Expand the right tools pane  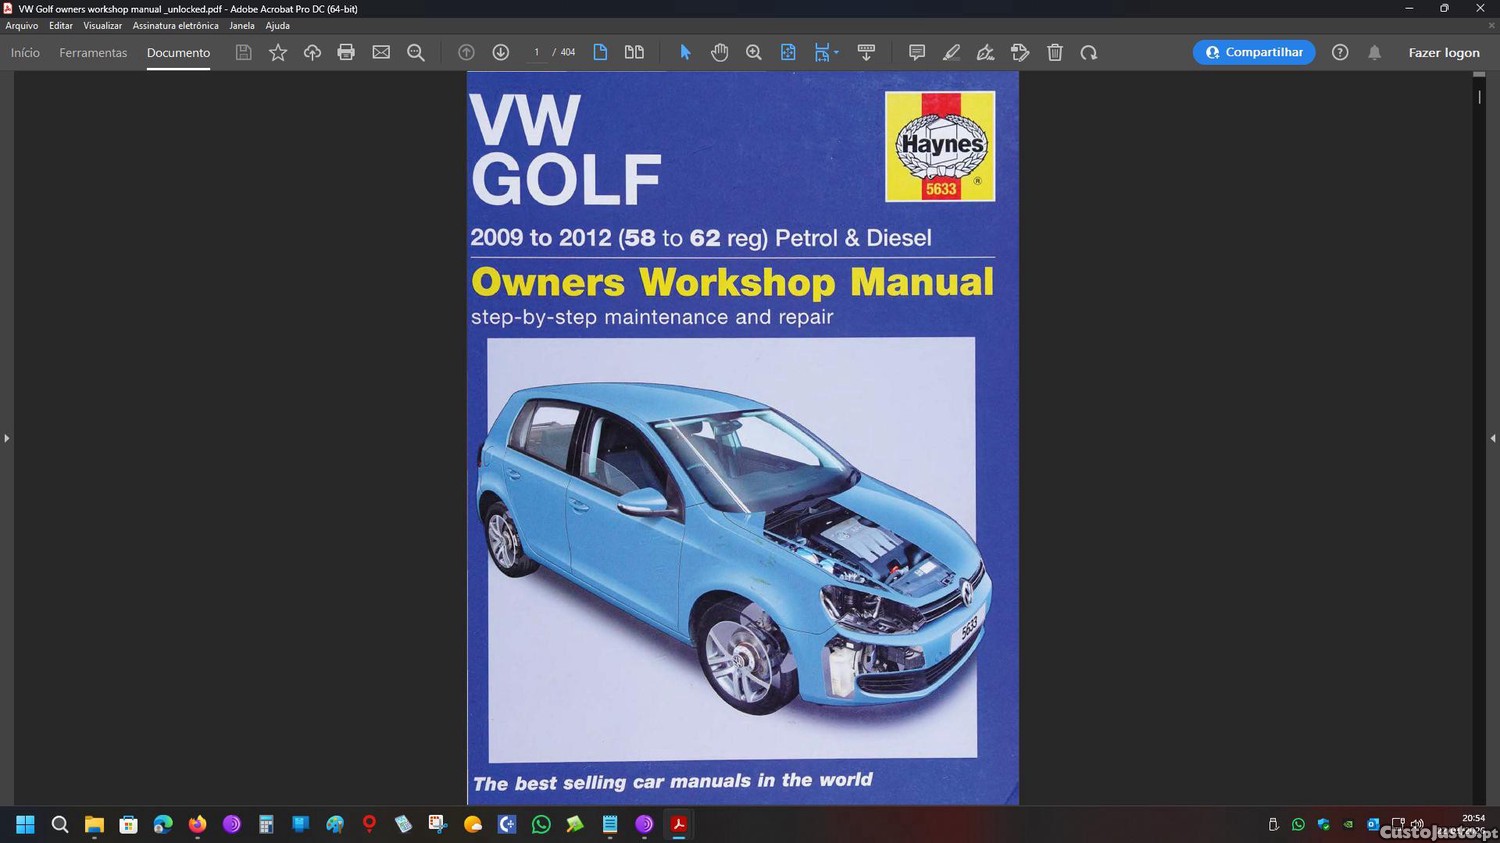(x=1493, y=438)
